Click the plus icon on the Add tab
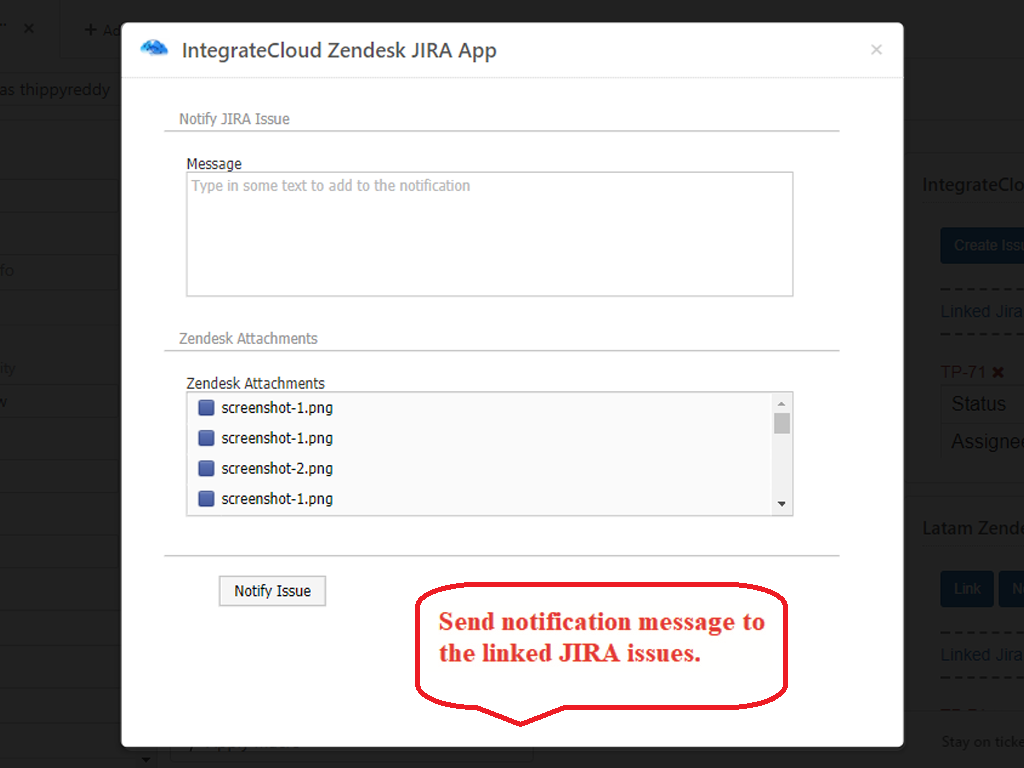 tap(93, 30)
